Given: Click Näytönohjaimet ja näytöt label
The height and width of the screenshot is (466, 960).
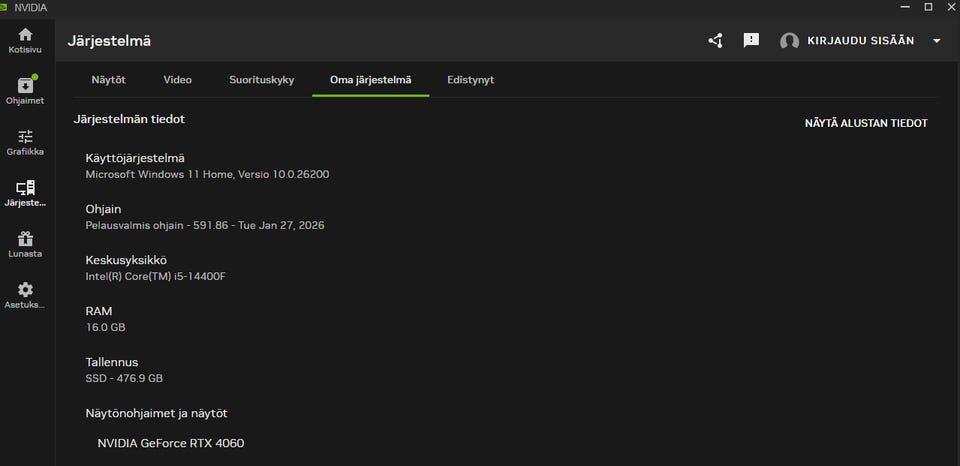Looking at the screenshot, I should click(x=156, y=413).
